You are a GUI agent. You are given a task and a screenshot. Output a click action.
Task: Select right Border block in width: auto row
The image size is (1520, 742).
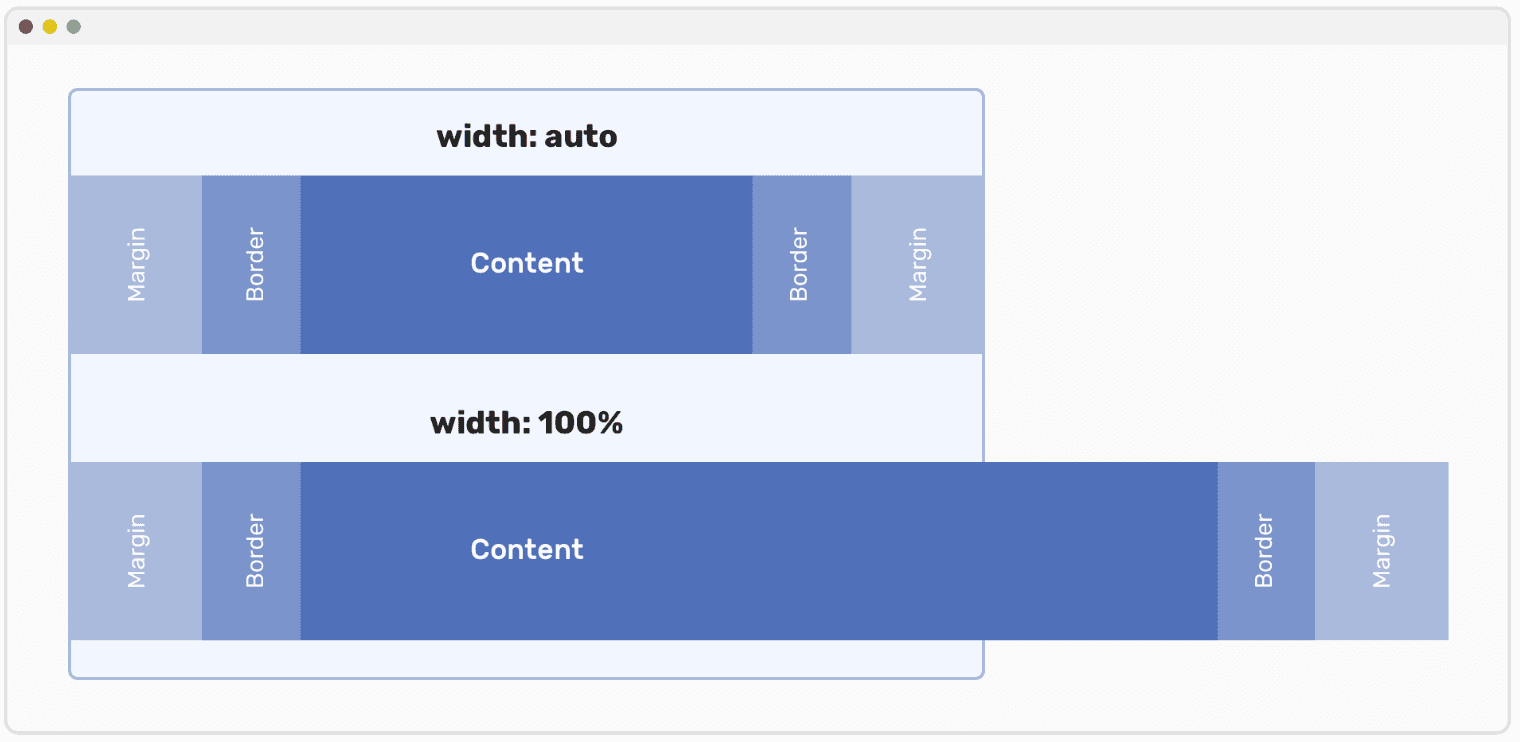coord(801,265)
